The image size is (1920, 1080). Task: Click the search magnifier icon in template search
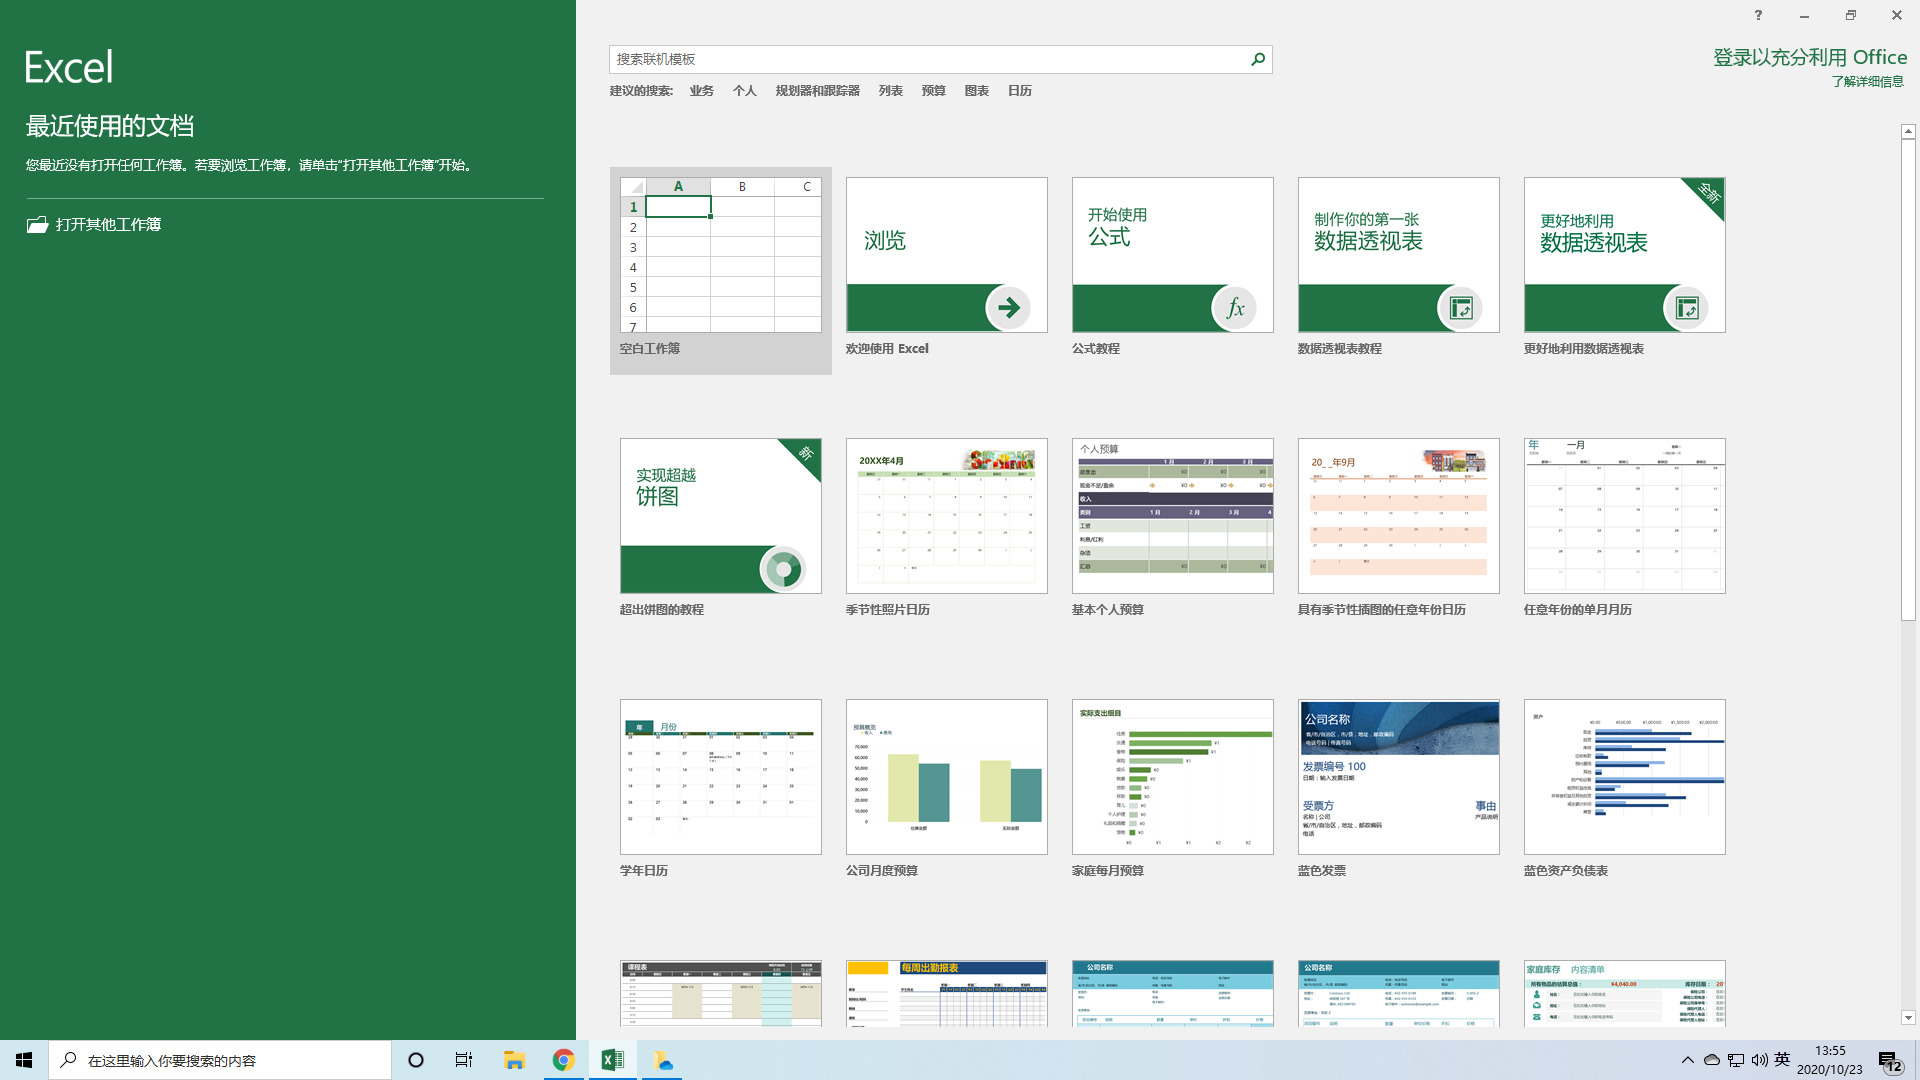pyautogui.click(x=1258, y=59)
